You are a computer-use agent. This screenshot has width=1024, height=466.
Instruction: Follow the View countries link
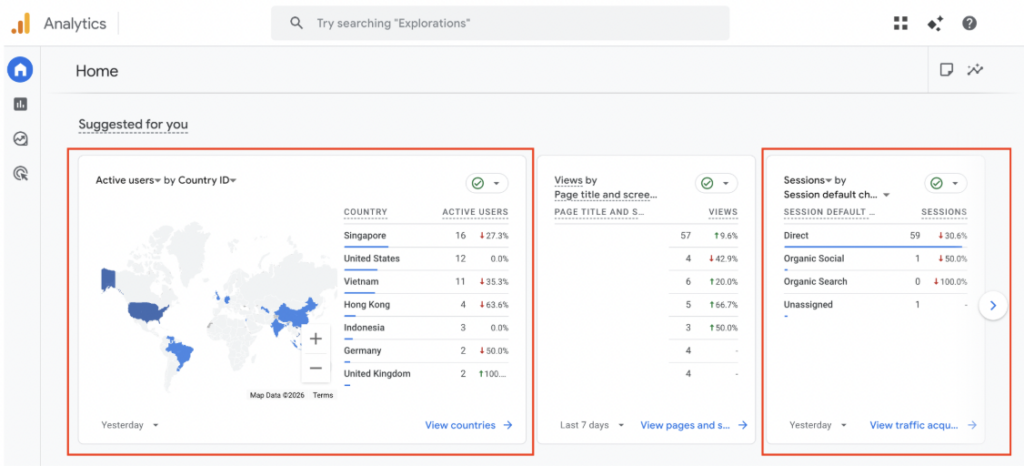pyautogui.click(x=468, y=425)
